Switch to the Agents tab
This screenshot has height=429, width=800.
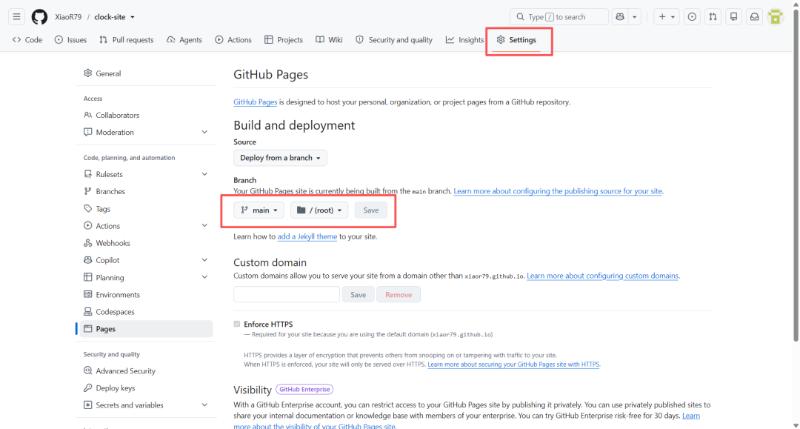(x=184, y=40)
